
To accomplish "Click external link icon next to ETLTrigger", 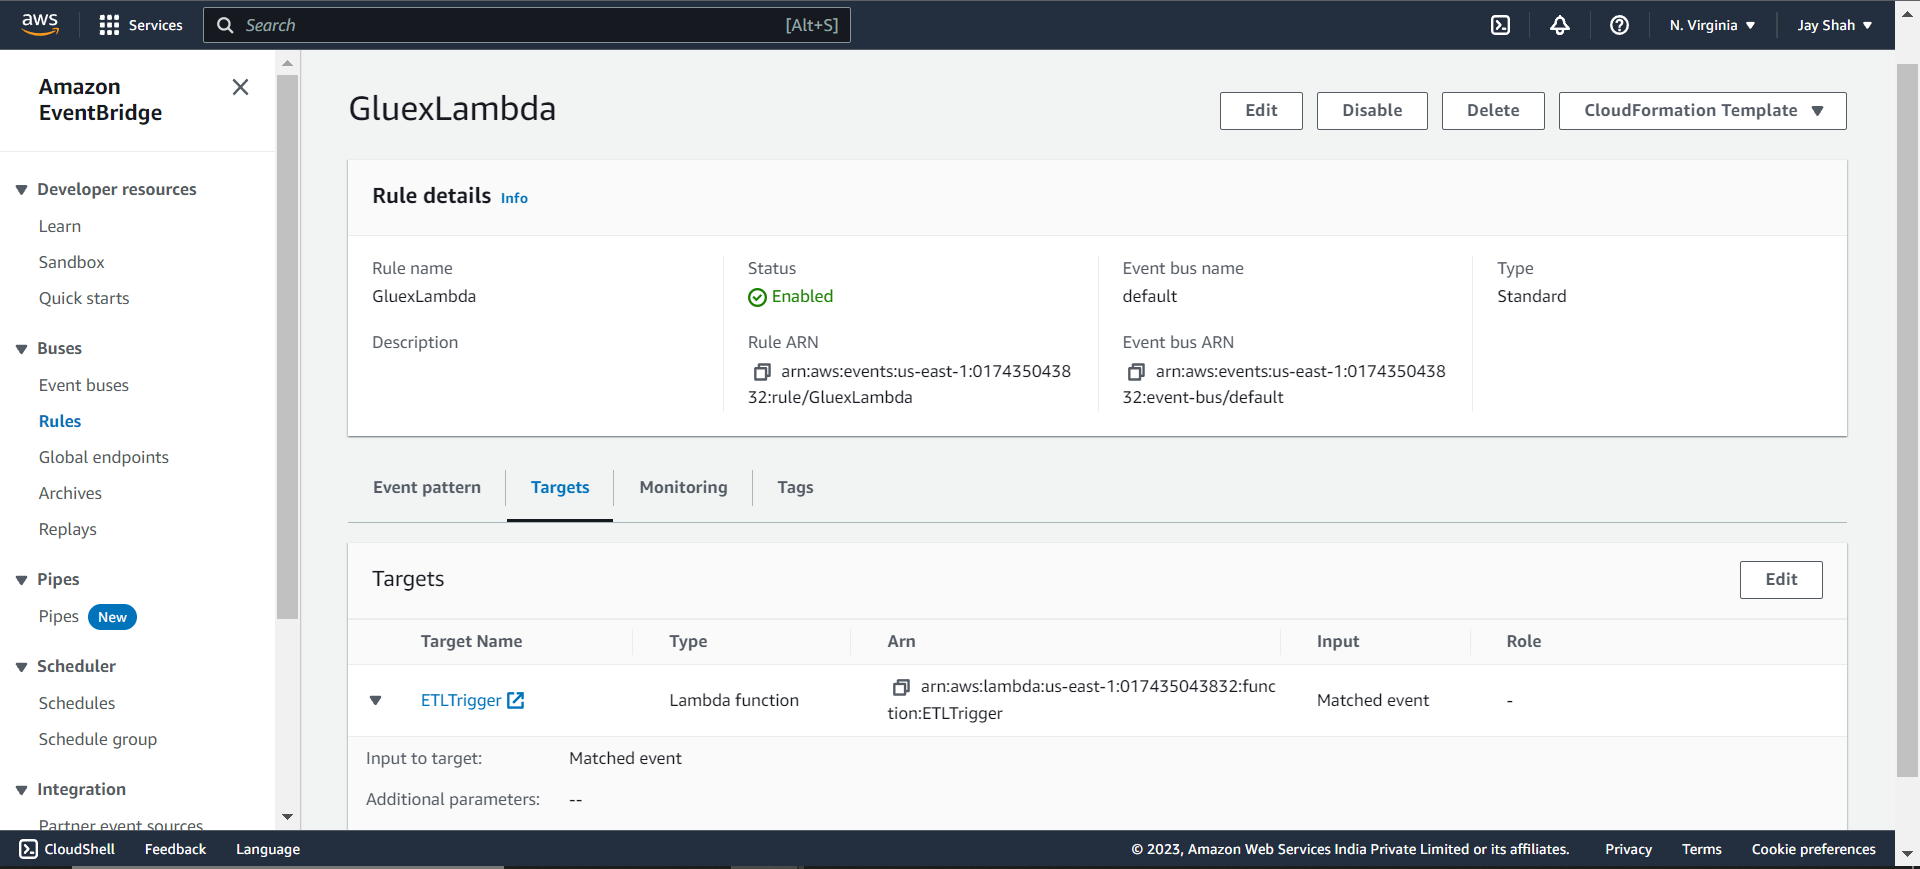I will pyautogui.click(x=516, y=700).
